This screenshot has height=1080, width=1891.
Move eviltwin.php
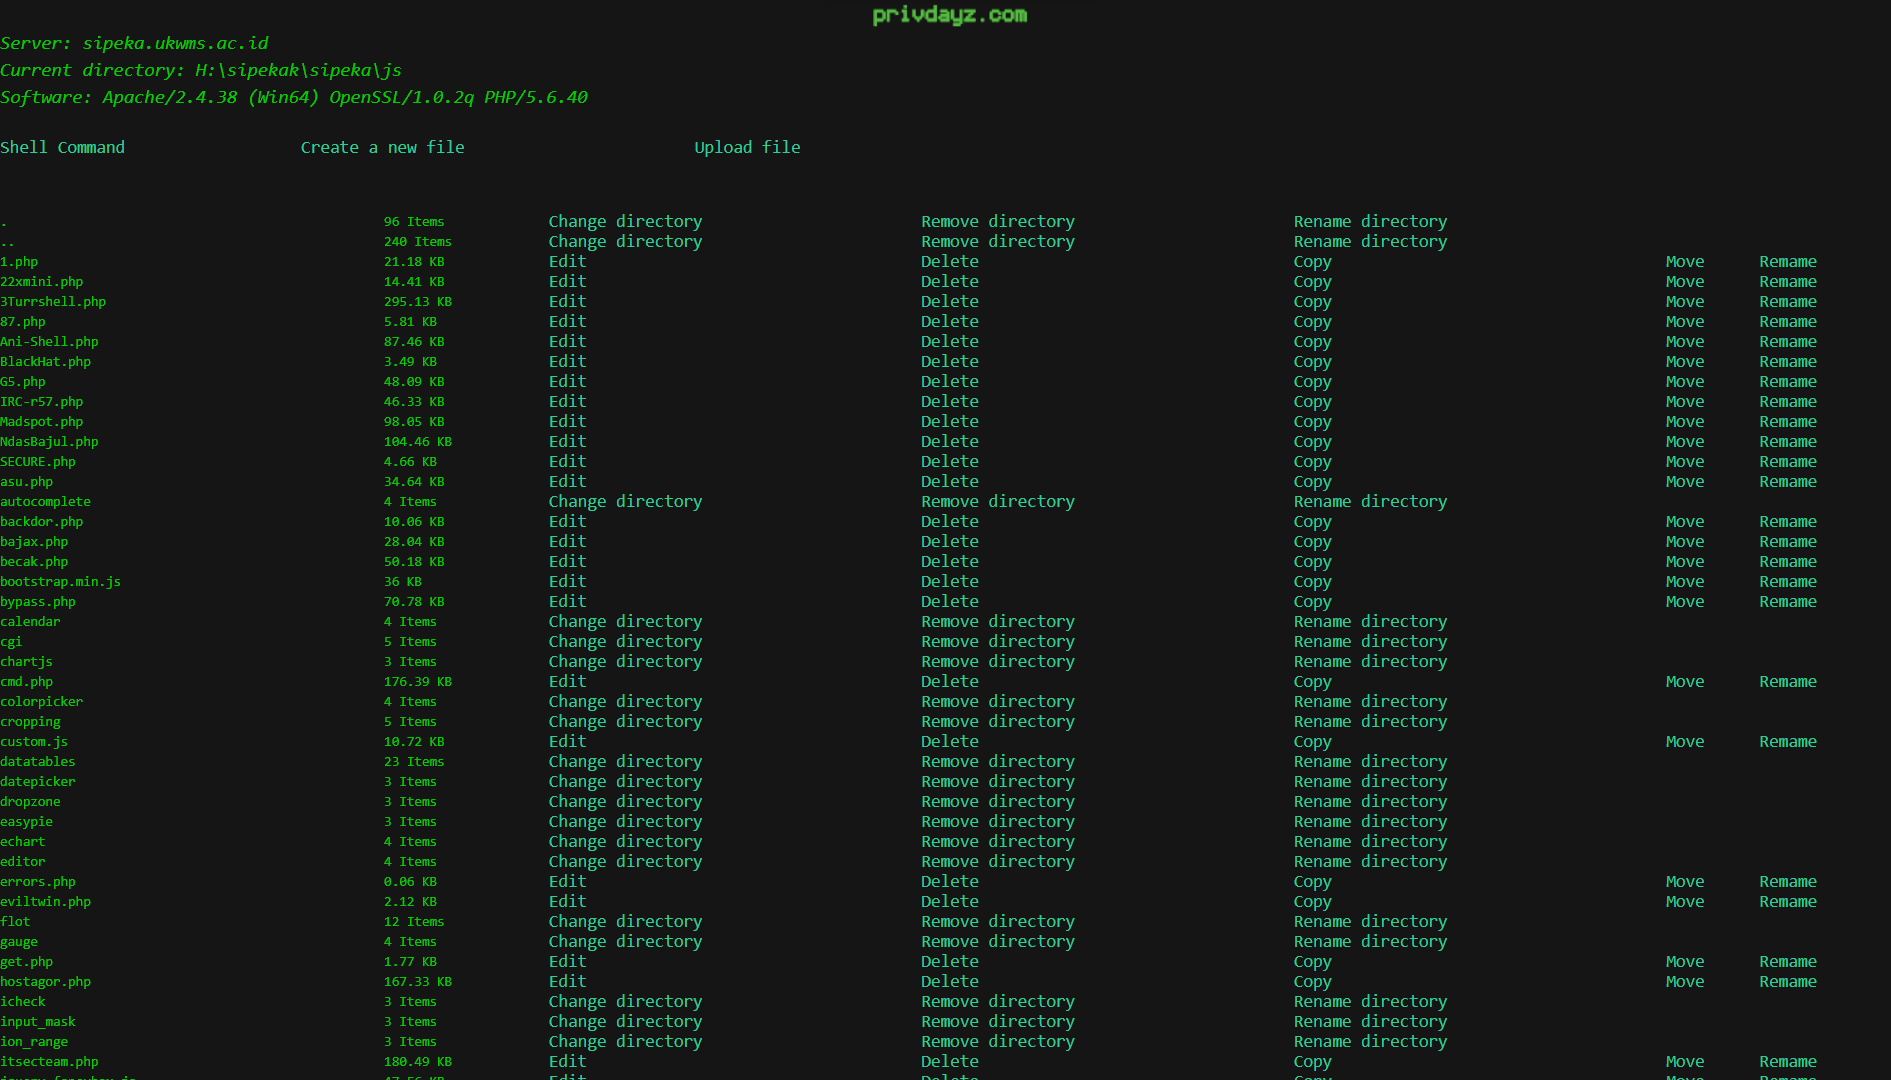coord(1684,901)
